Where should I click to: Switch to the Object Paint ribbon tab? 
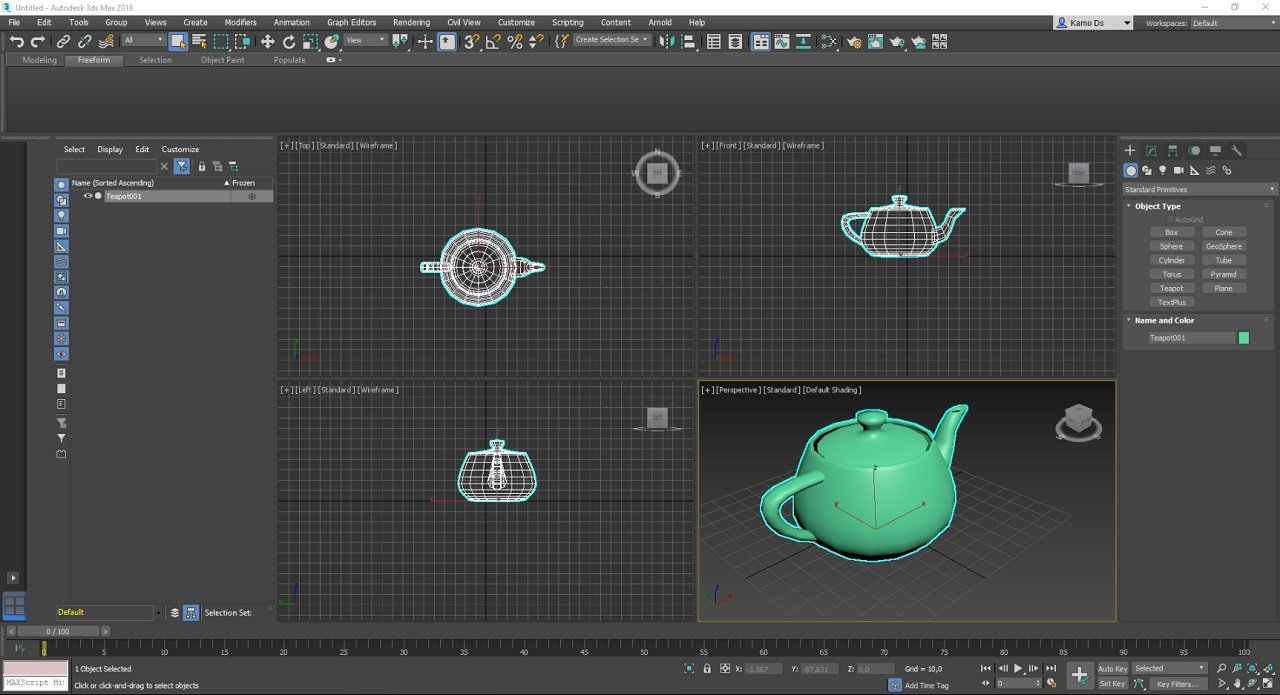coord(222,60)
